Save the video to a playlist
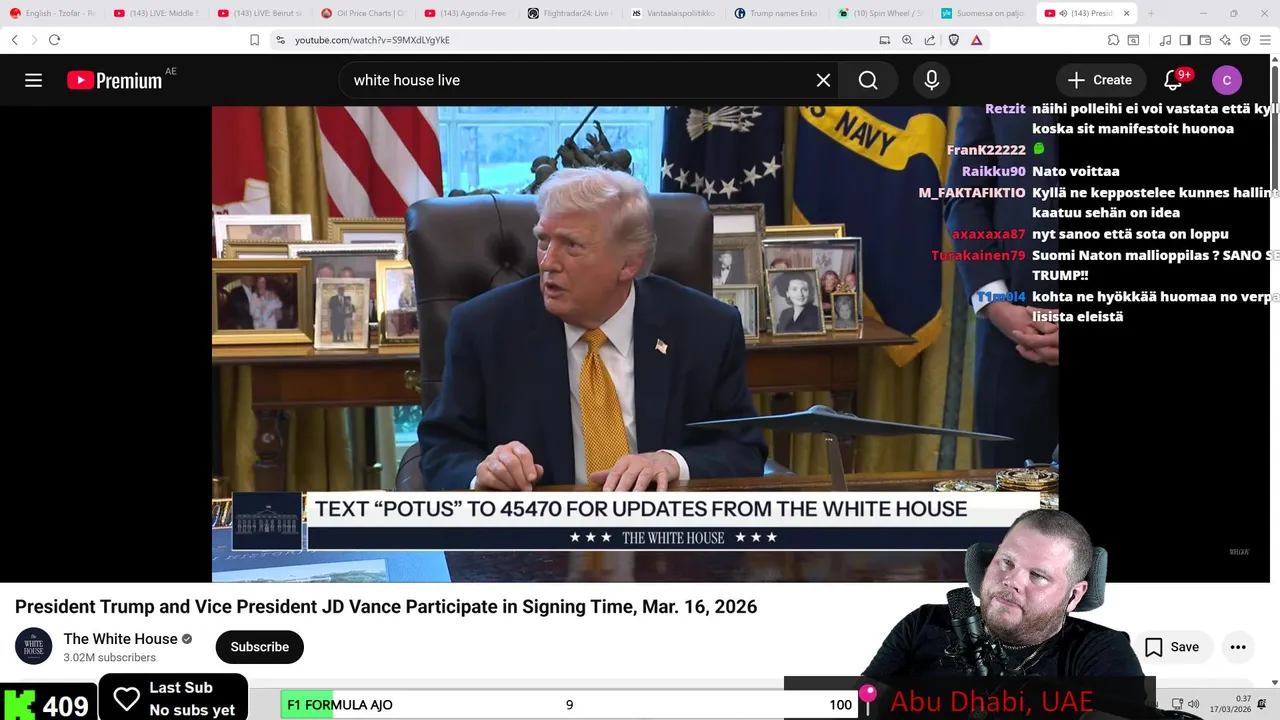The height and width of the screenshot is (720, 1280). pyautogui.click(x=1172, y=647)
